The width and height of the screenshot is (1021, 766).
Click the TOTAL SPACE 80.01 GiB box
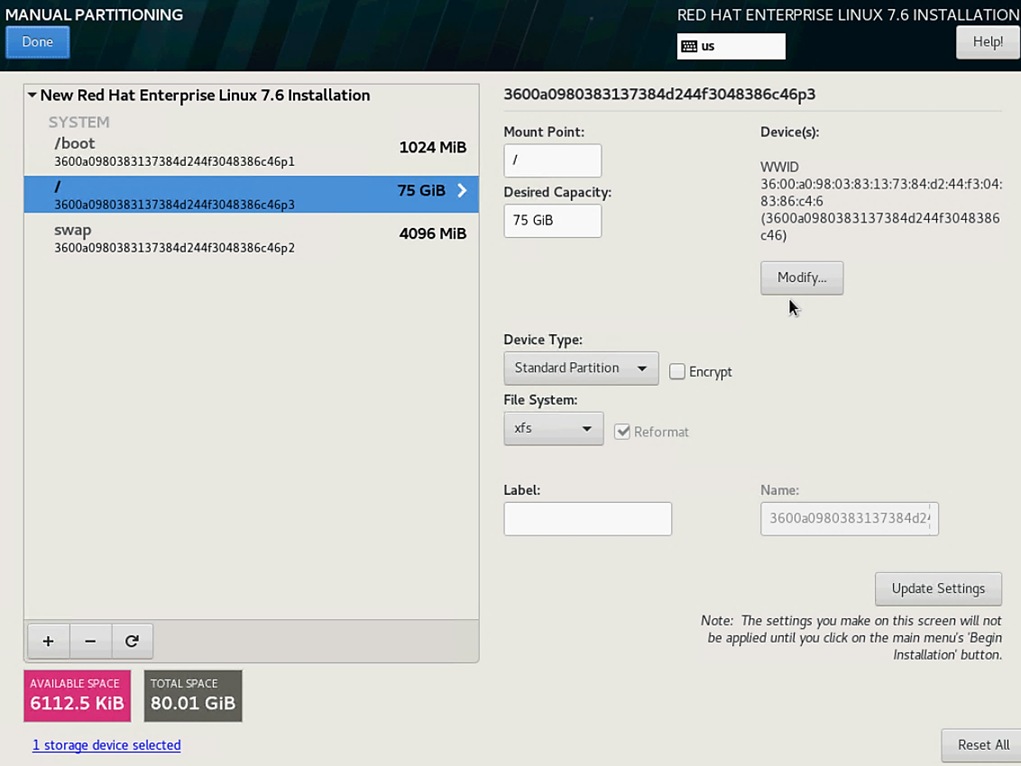[193, 696]
